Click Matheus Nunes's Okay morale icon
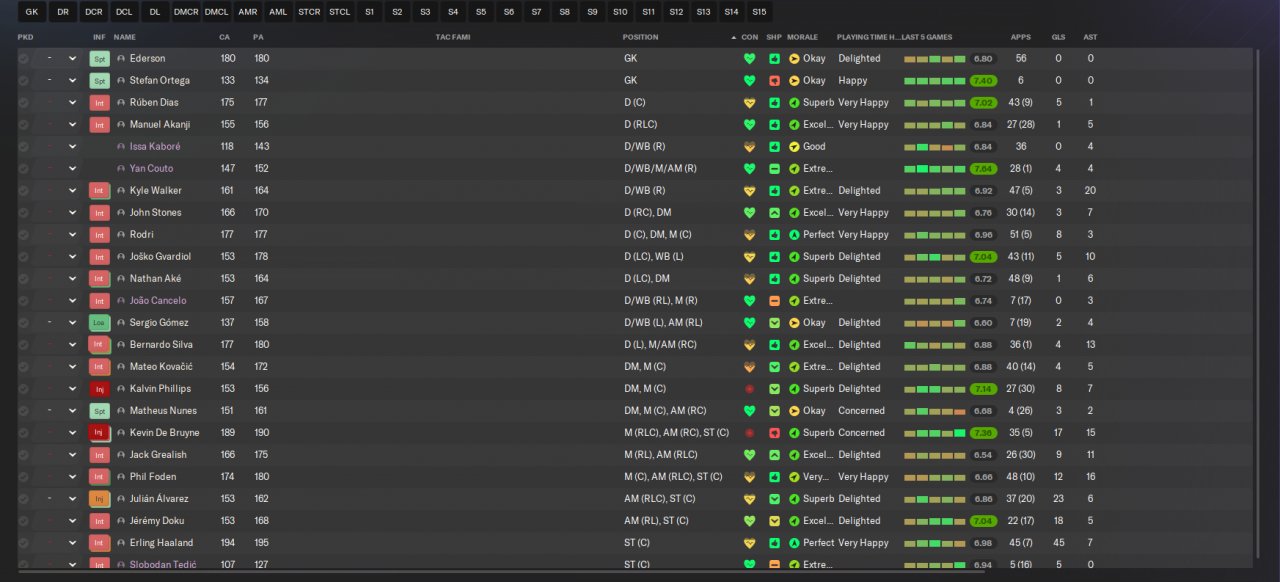Image resolution: width=1280 pixels, height=582 pixels. pyautogui.click(x=794, y=410)
